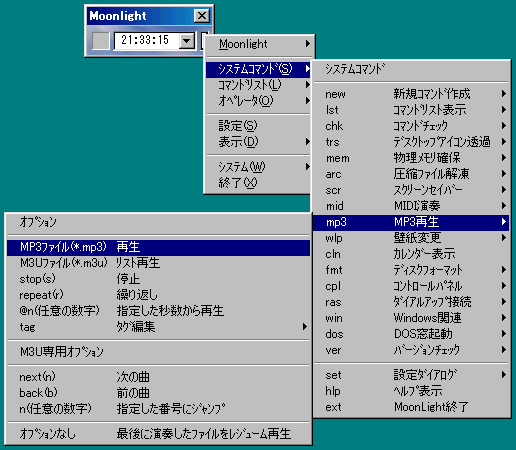This screenshot has height=450, width=516.
Task: Select scr スクリーンセイバー command
Action: tap(411, 190)
